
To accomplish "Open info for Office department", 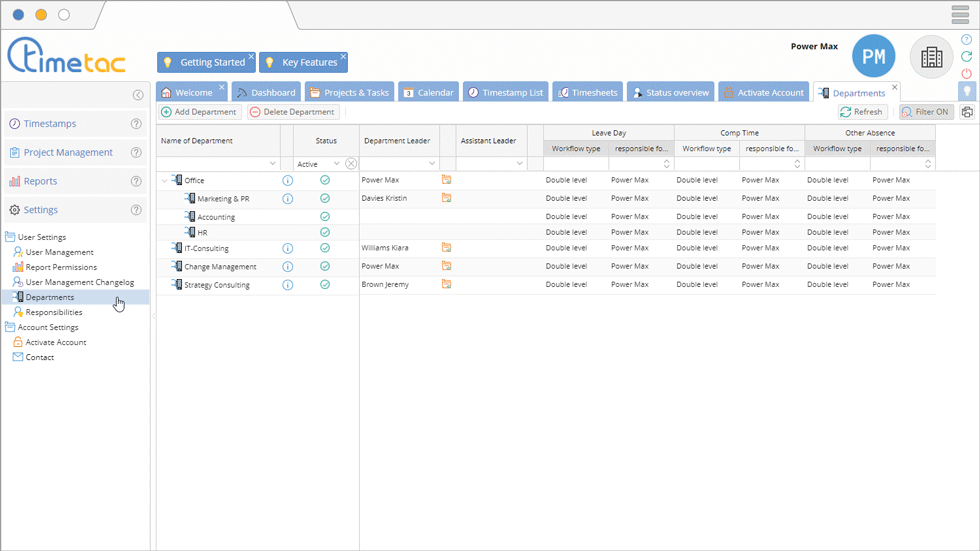I will click(288, 181).
